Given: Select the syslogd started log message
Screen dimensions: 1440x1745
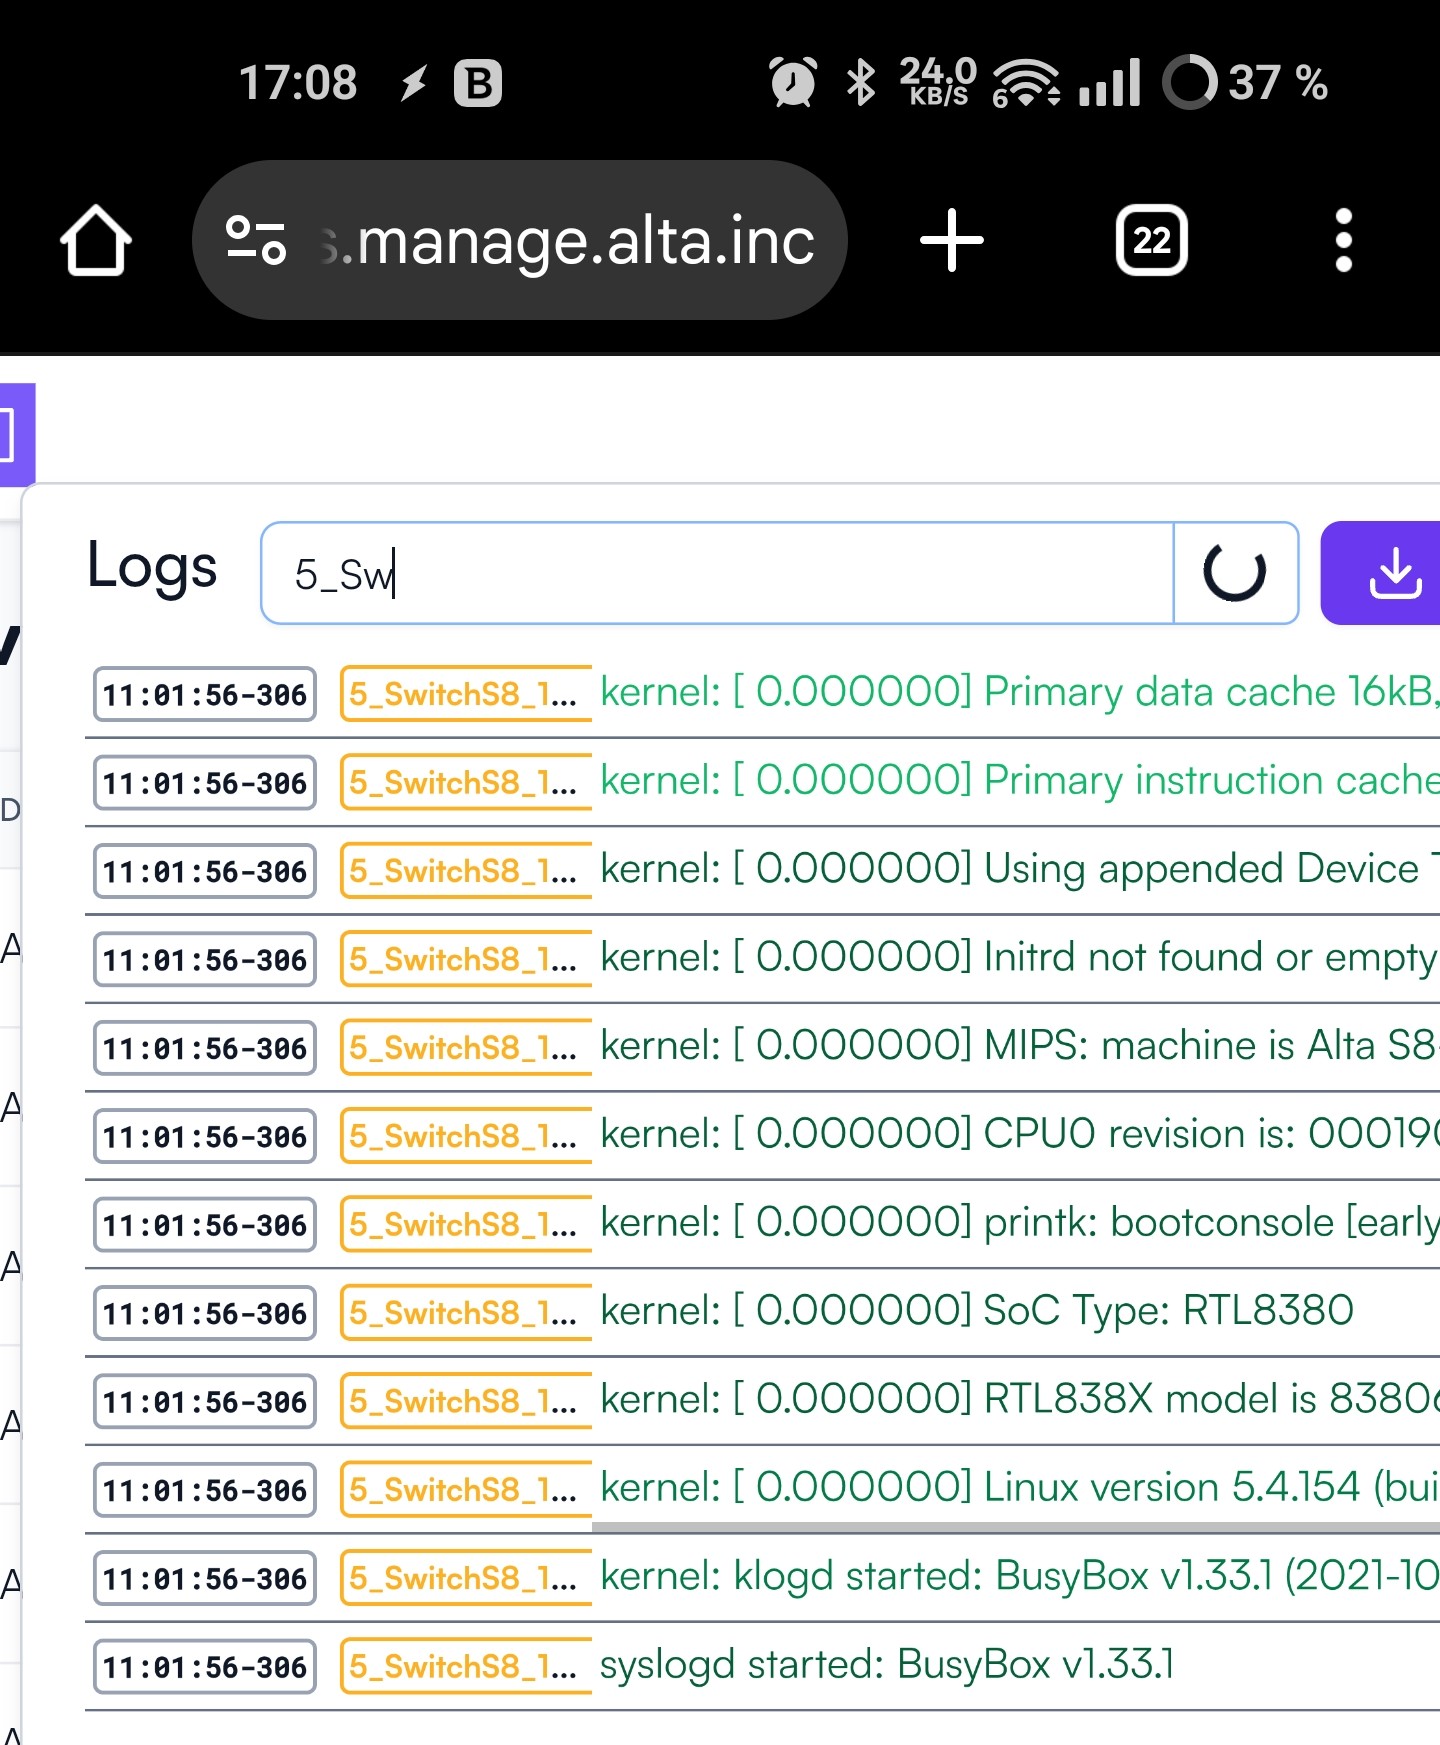Looking at the screenshot, I should pyautogui.click(x=886, y=1665).
